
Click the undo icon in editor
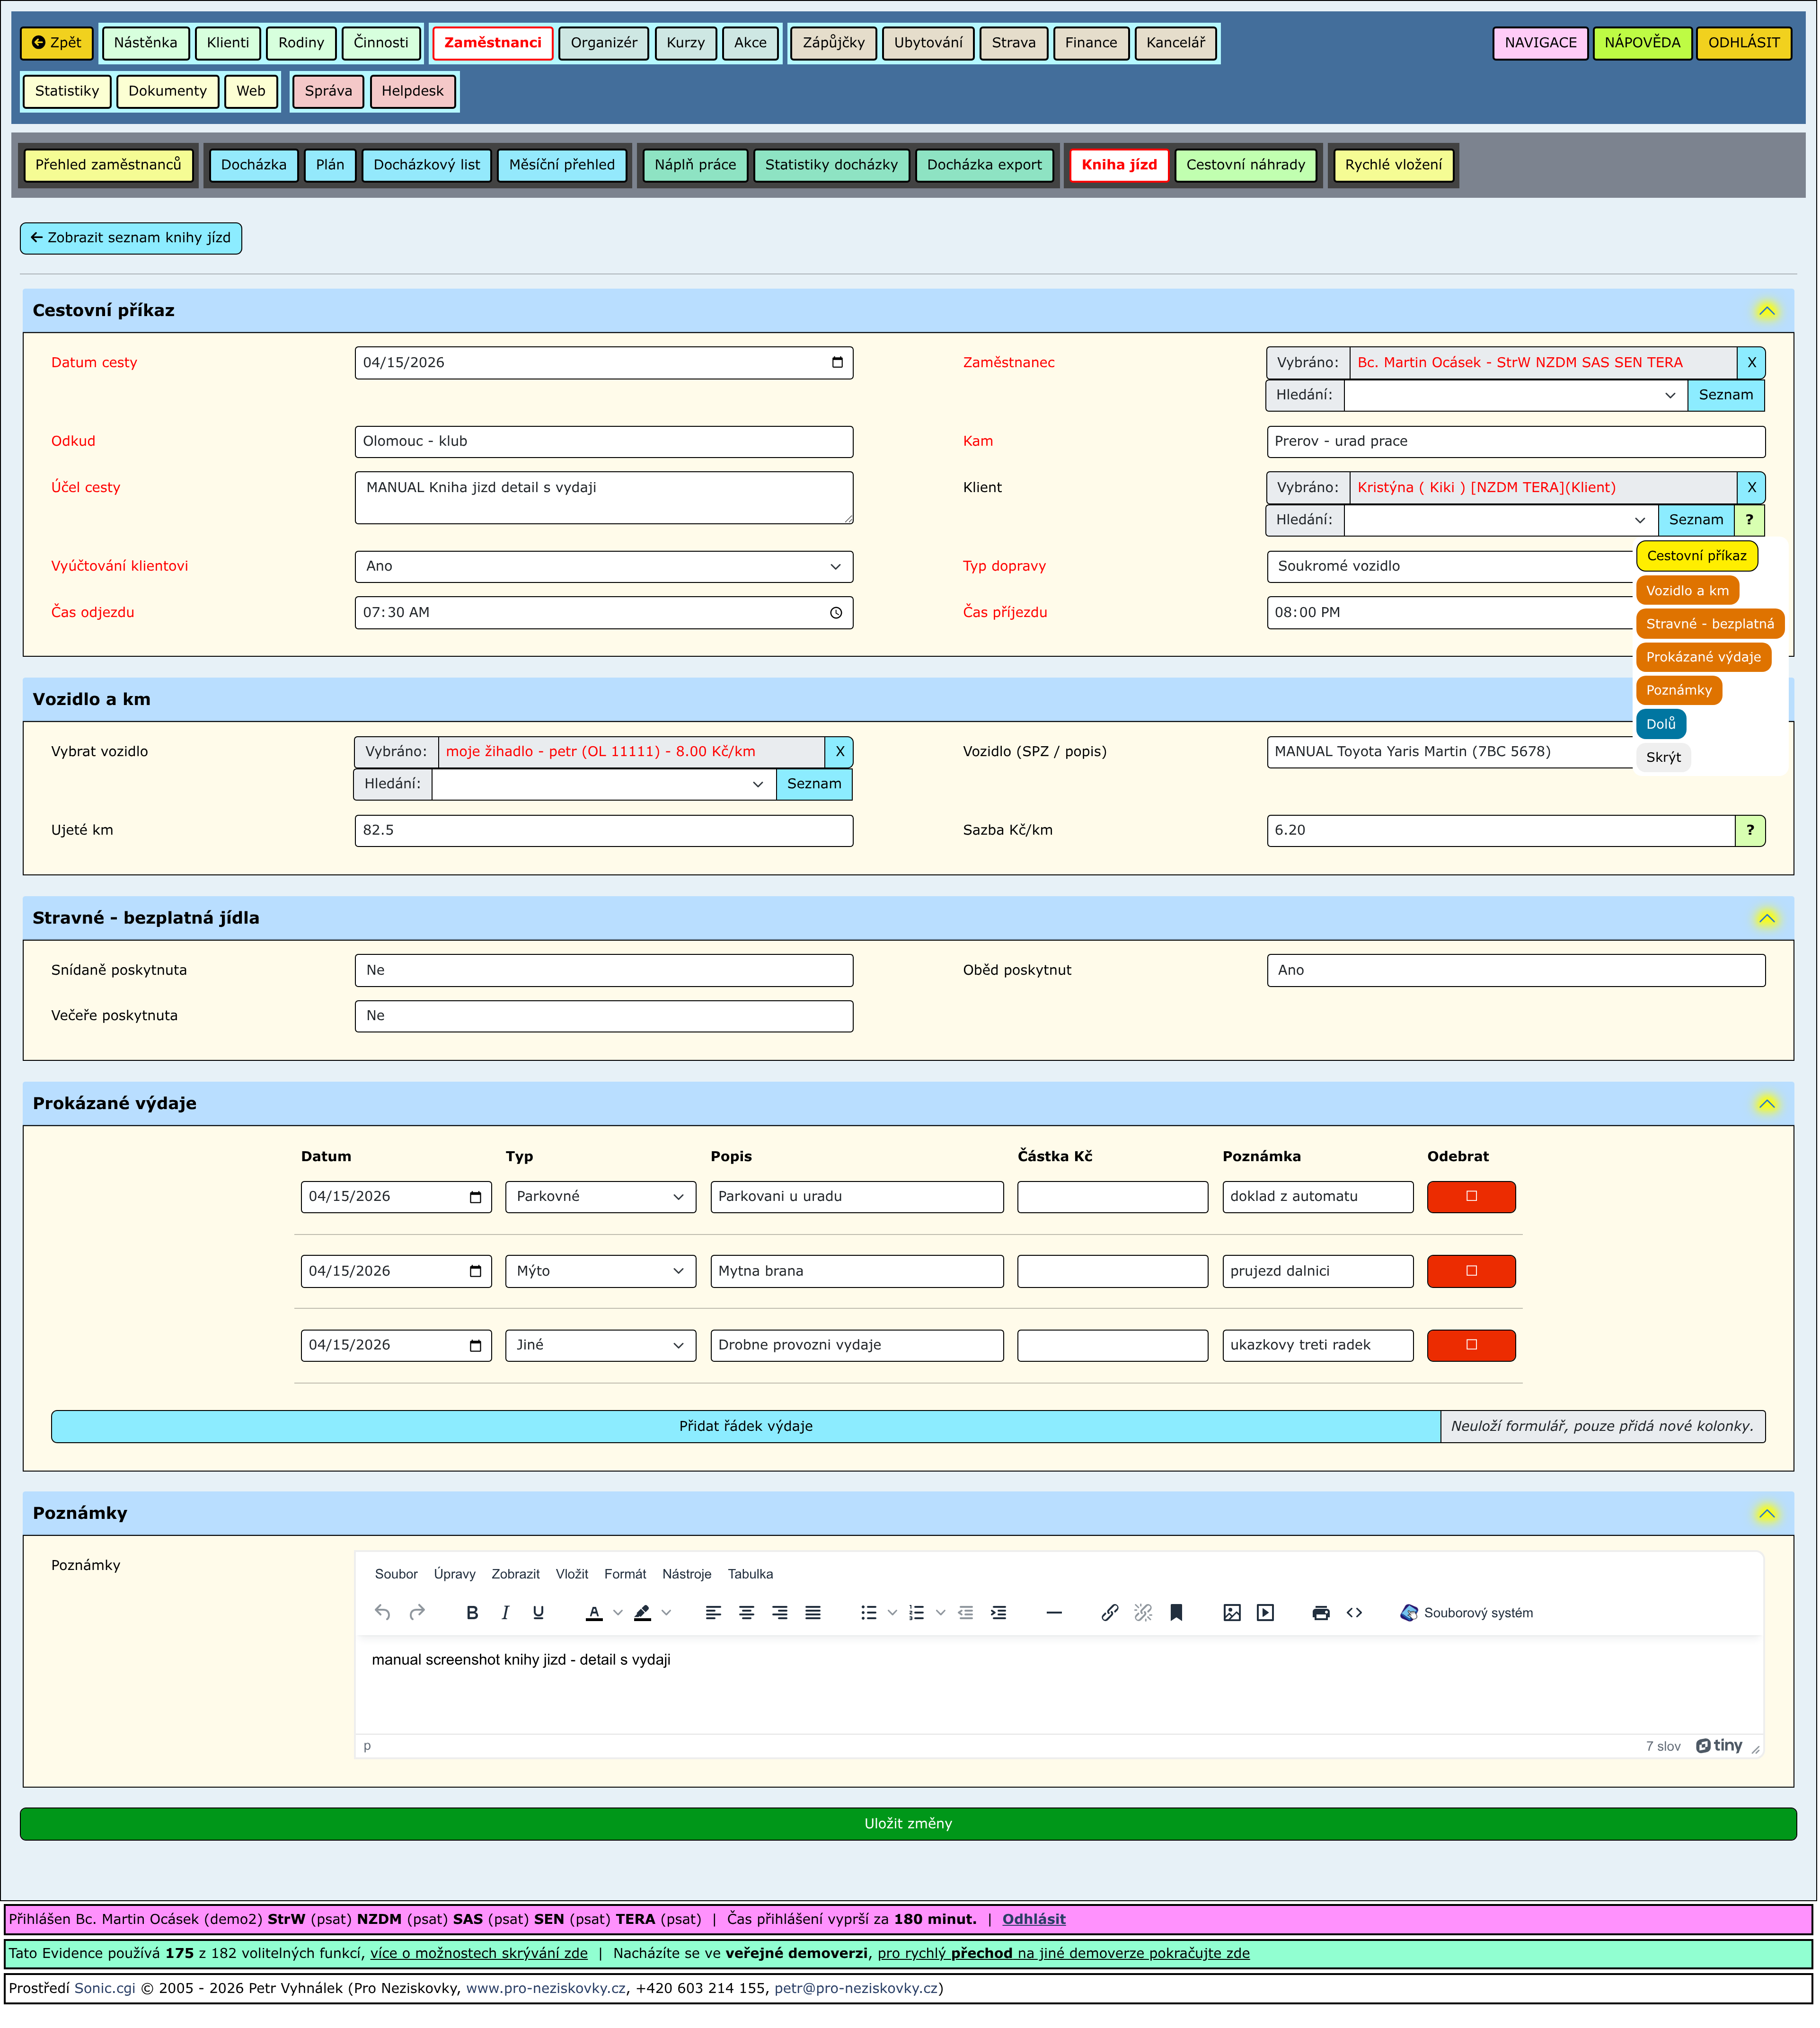[x=382, y=1613]
